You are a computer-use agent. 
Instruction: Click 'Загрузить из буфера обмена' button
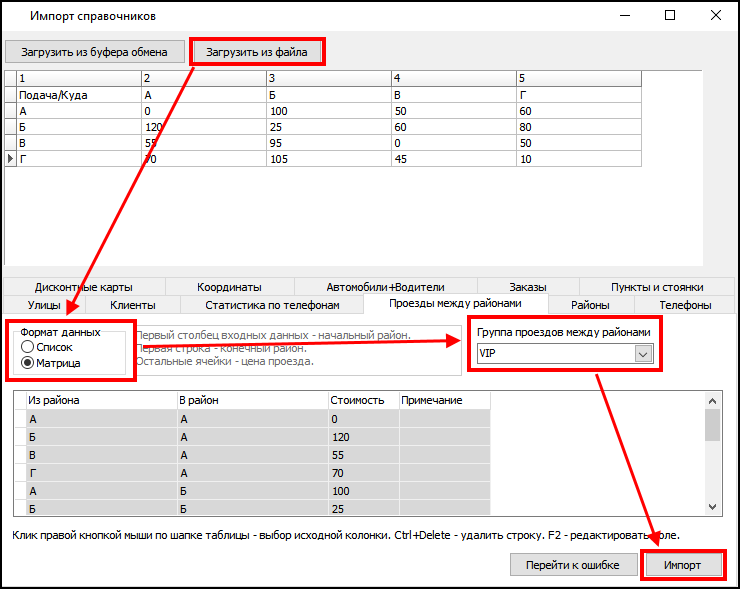point(95,51)
